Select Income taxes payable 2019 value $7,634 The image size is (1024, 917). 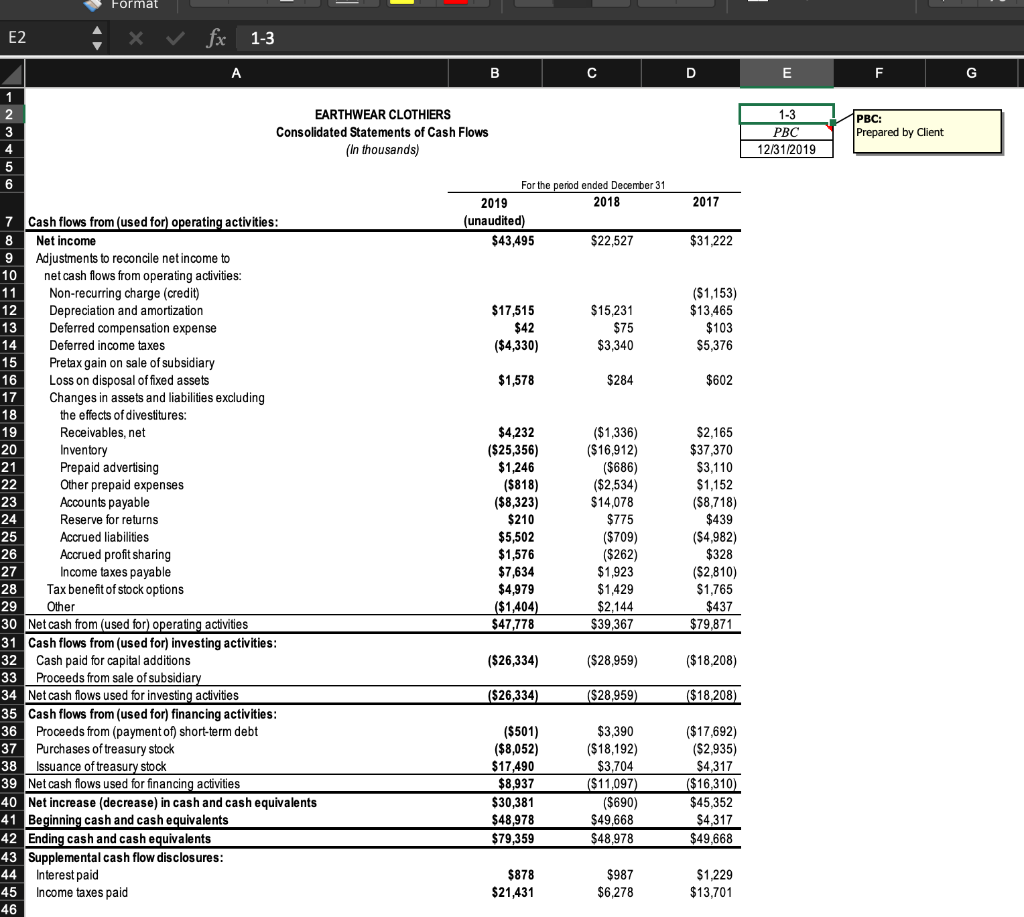(516, 572)
